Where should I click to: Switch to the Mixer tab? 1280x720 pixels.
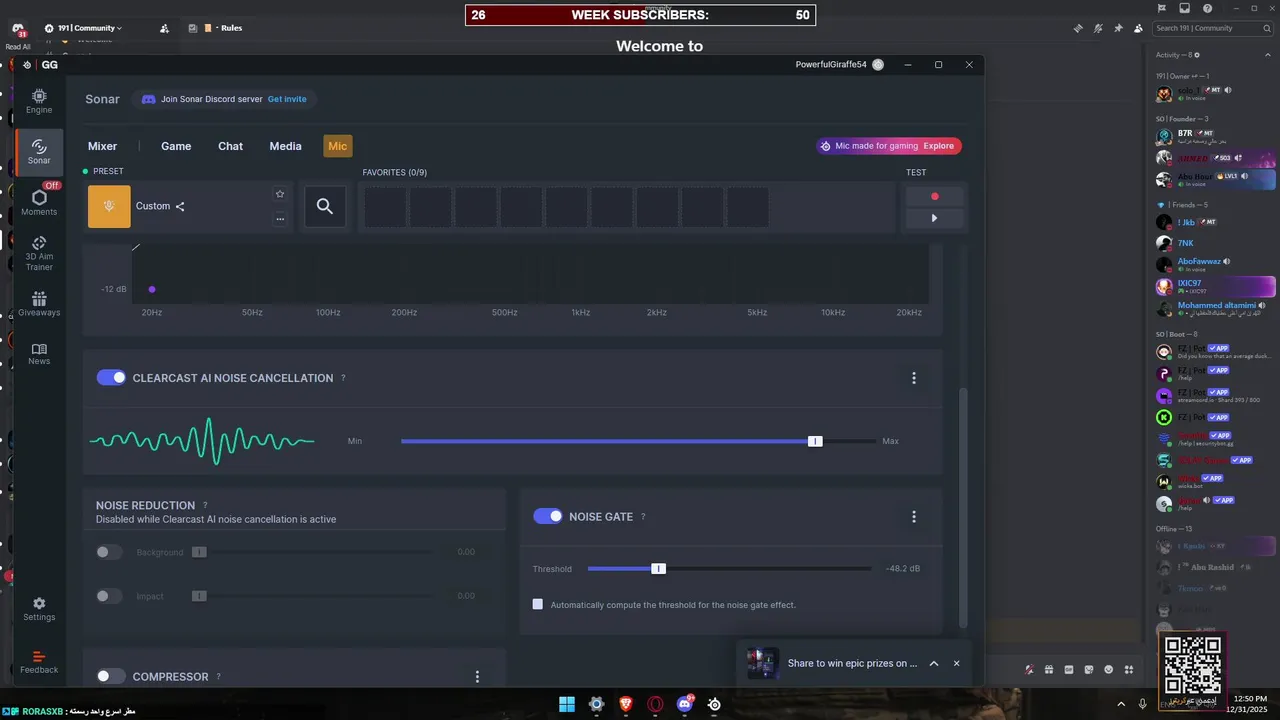(102, 146)
